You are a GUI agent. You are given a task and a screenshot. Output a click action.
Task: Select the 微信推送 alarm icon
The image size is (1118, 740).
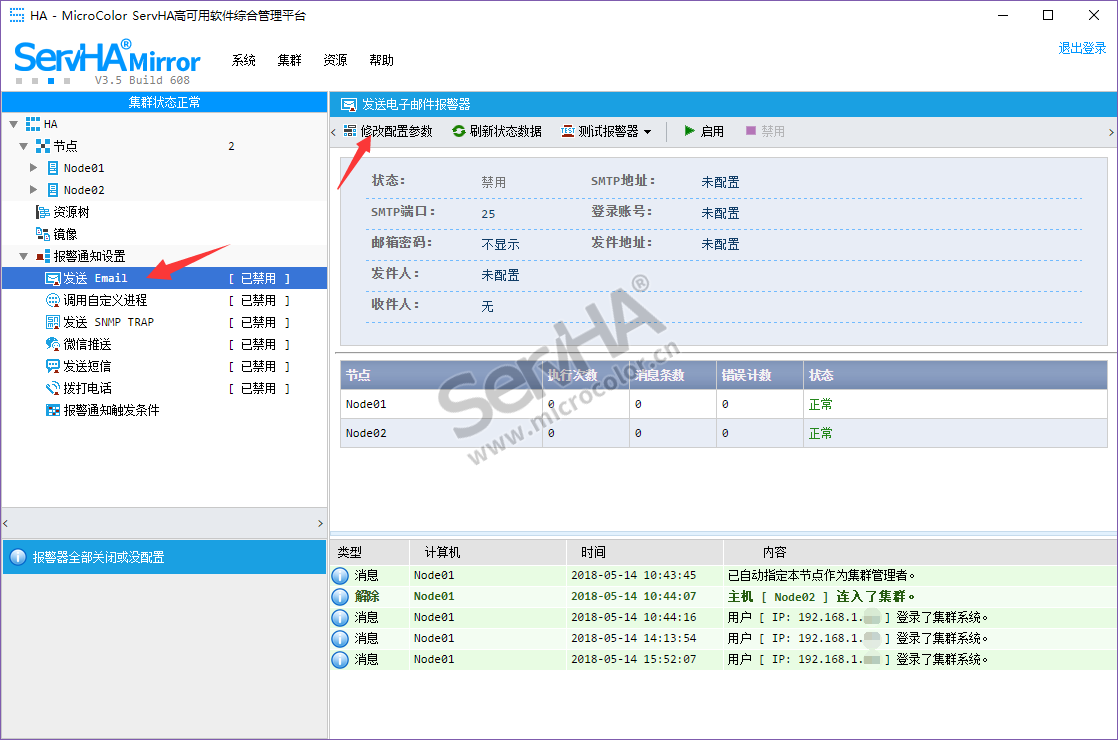(53, 344)
